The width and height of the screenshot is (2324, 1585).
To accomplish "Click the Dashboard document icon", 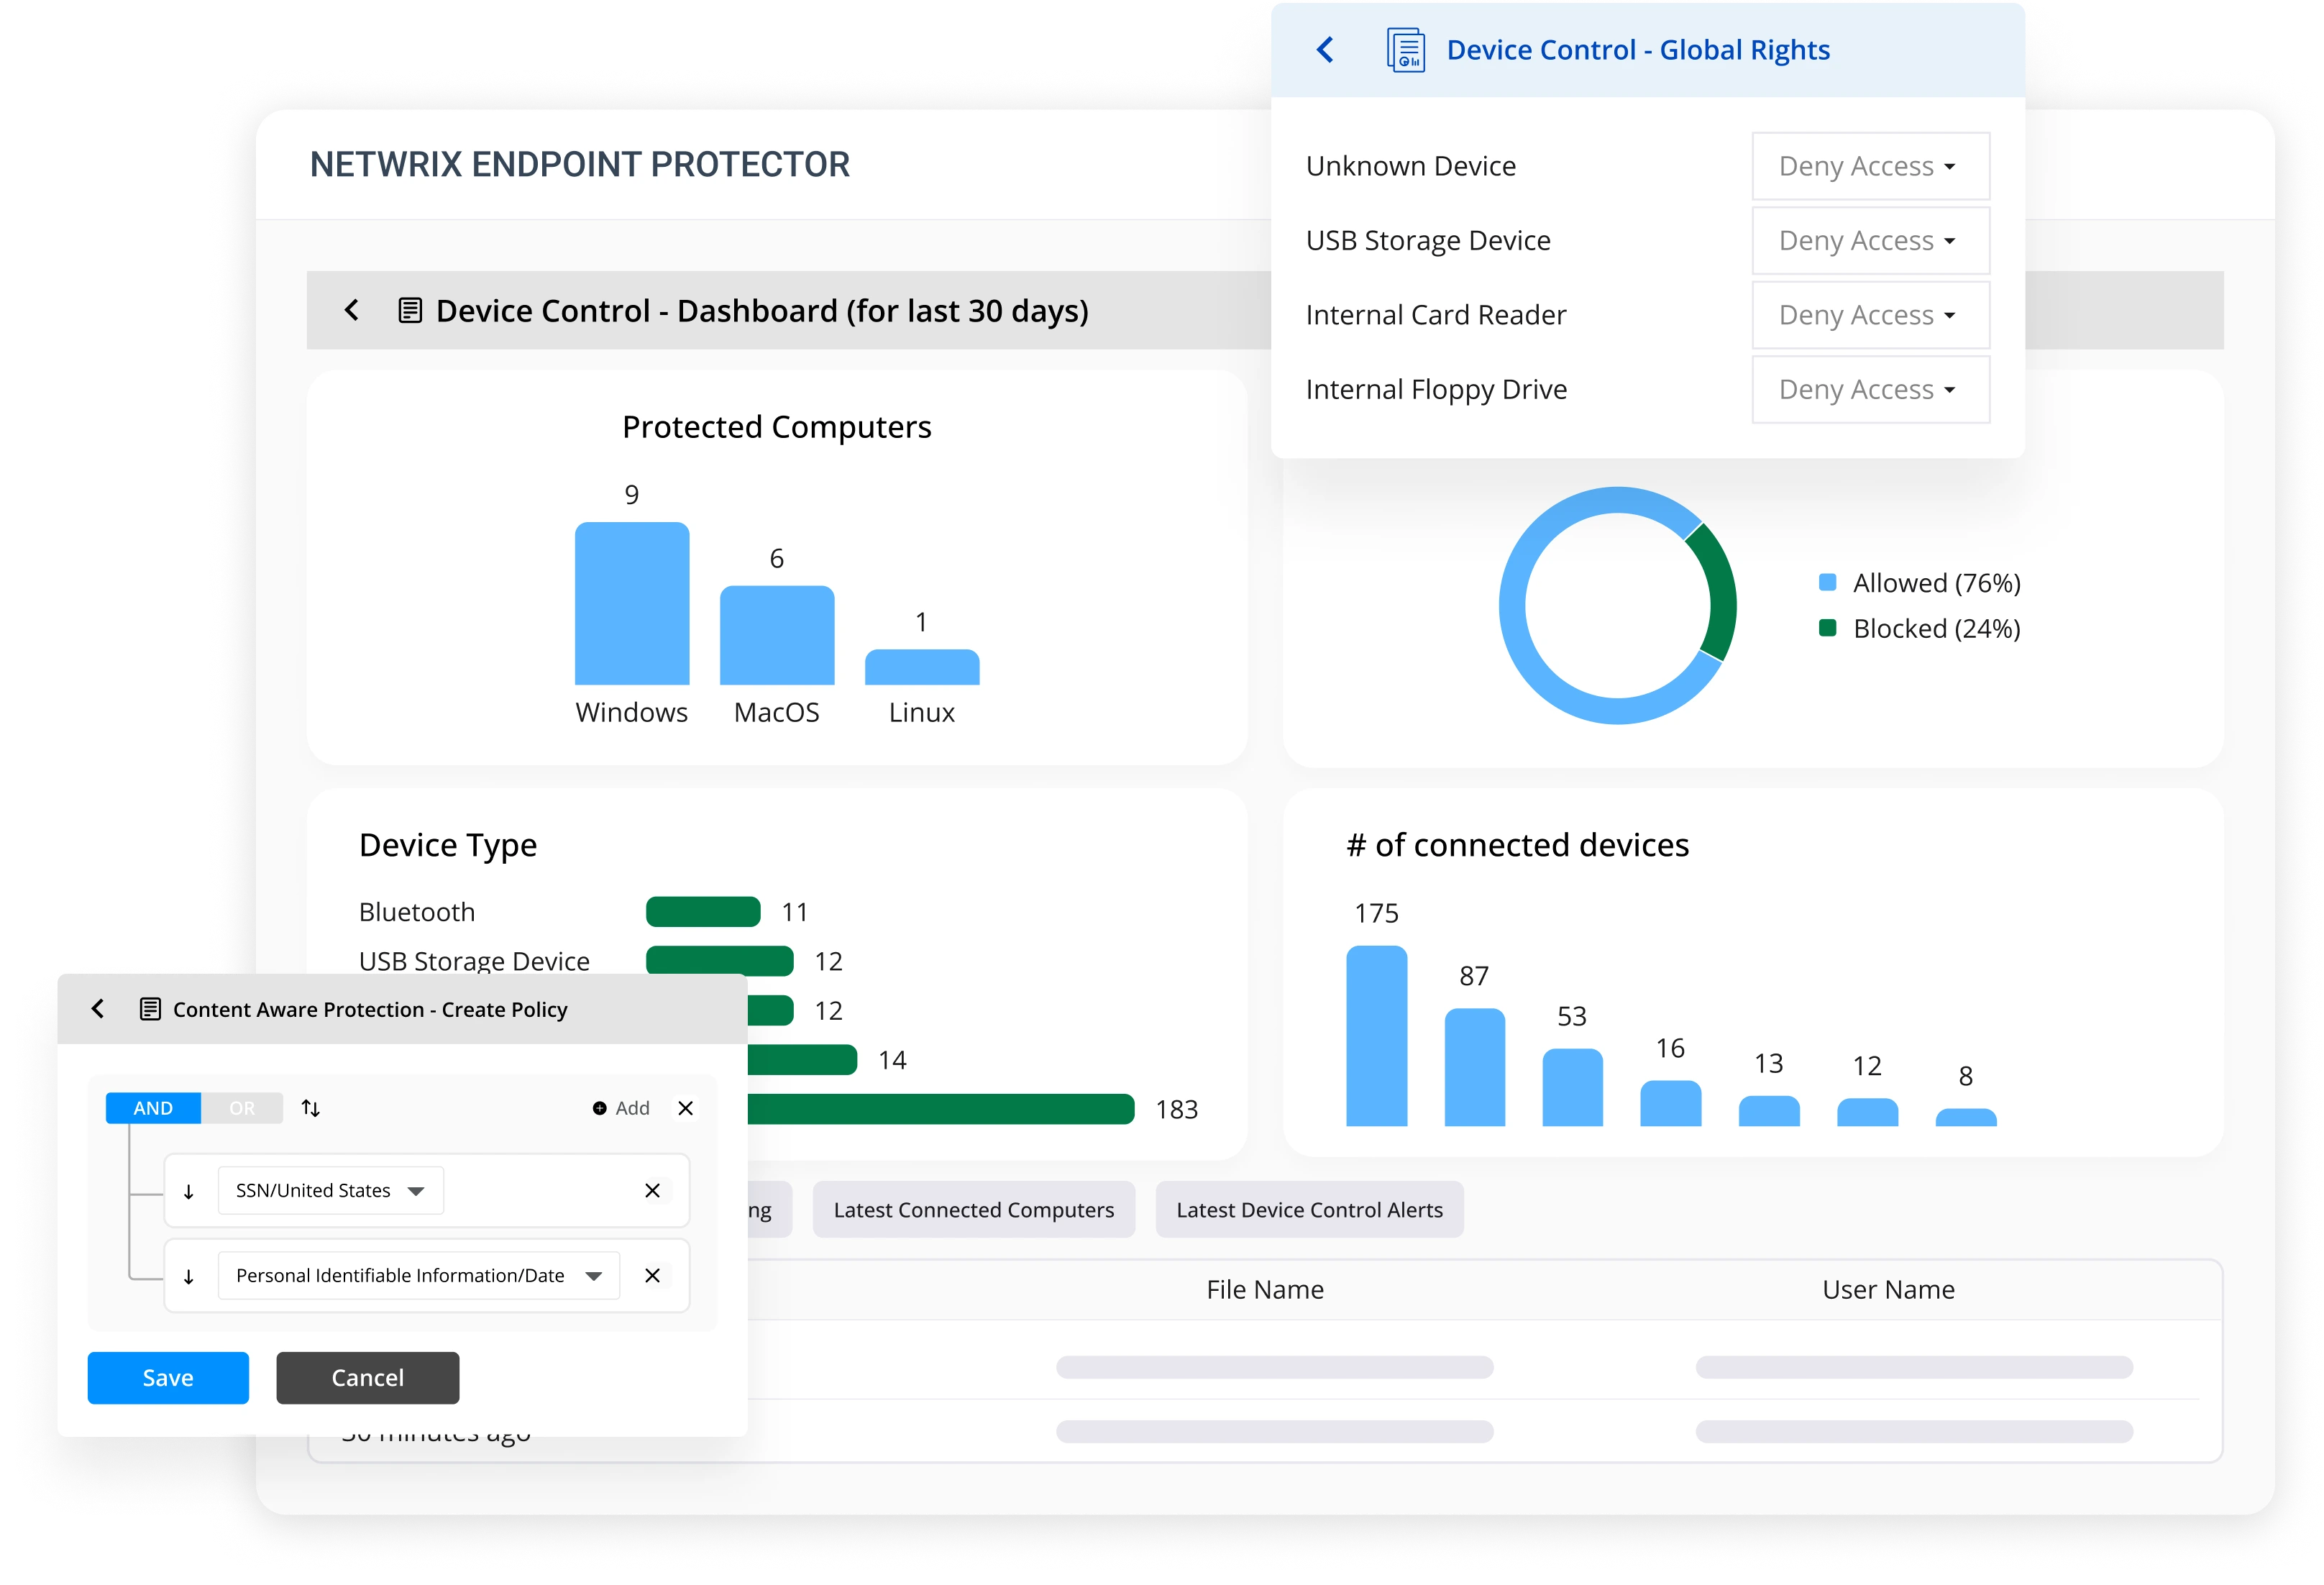I will (410, 310).
